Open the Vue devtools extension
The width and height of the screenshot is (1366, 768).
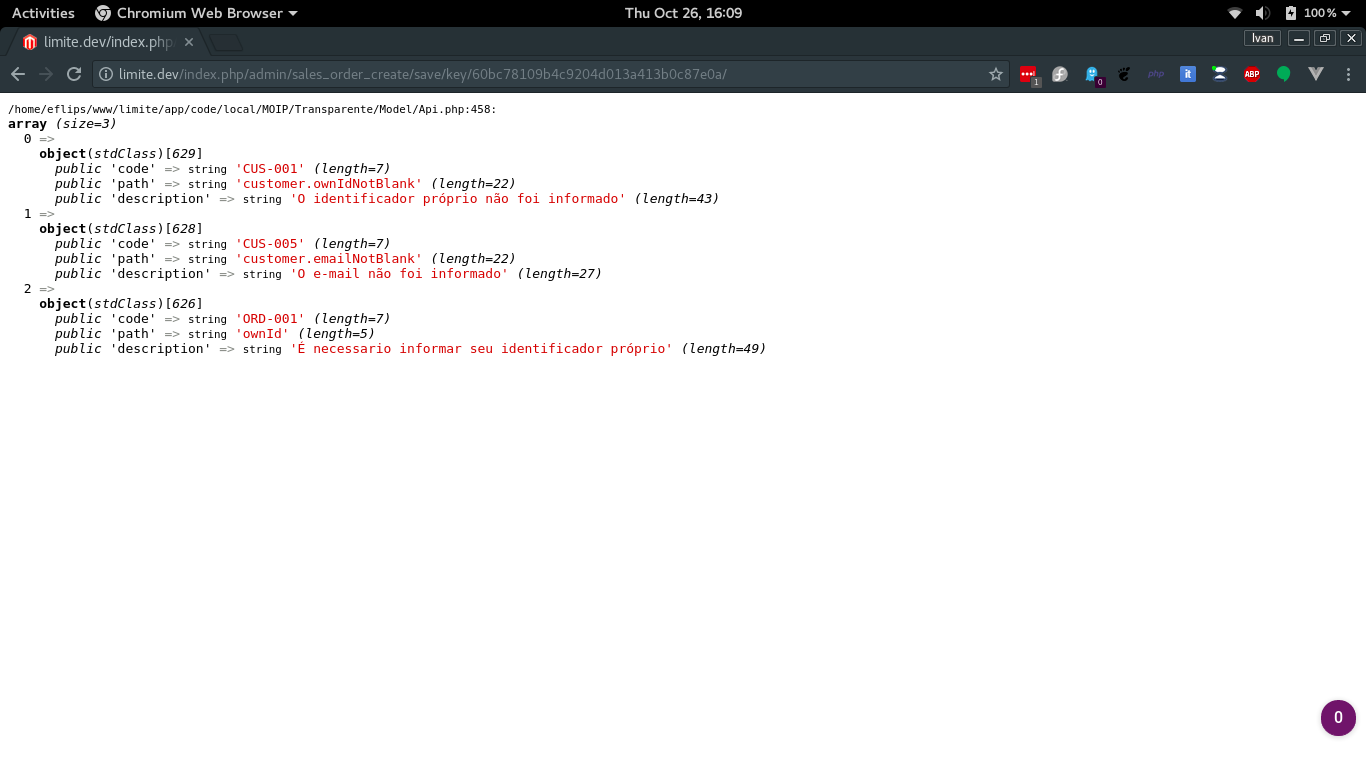1316,74
